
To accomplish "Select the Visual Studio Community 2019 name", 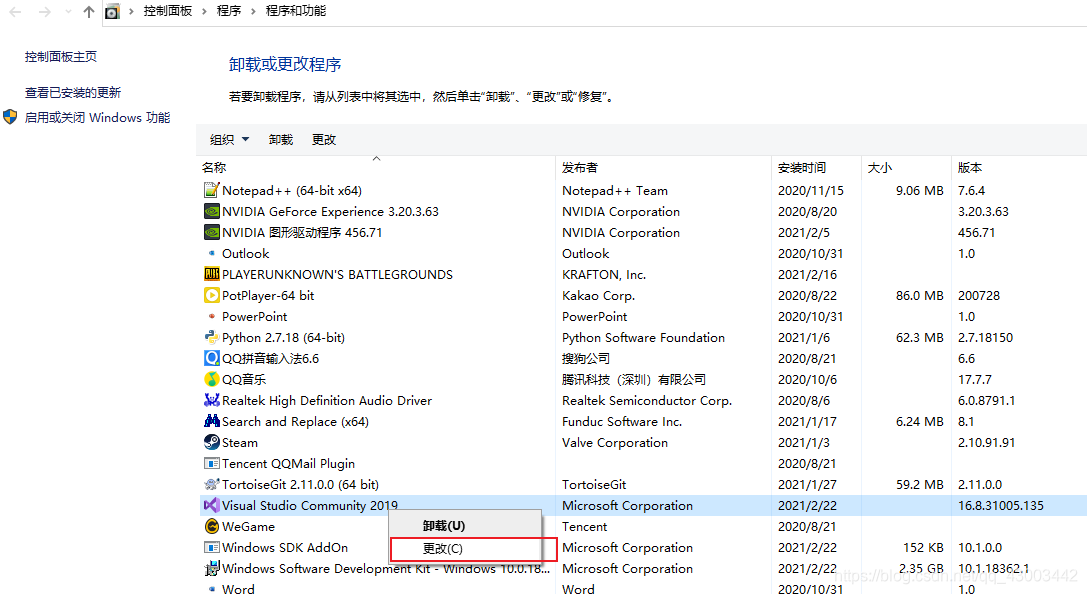I will point(310,505).
